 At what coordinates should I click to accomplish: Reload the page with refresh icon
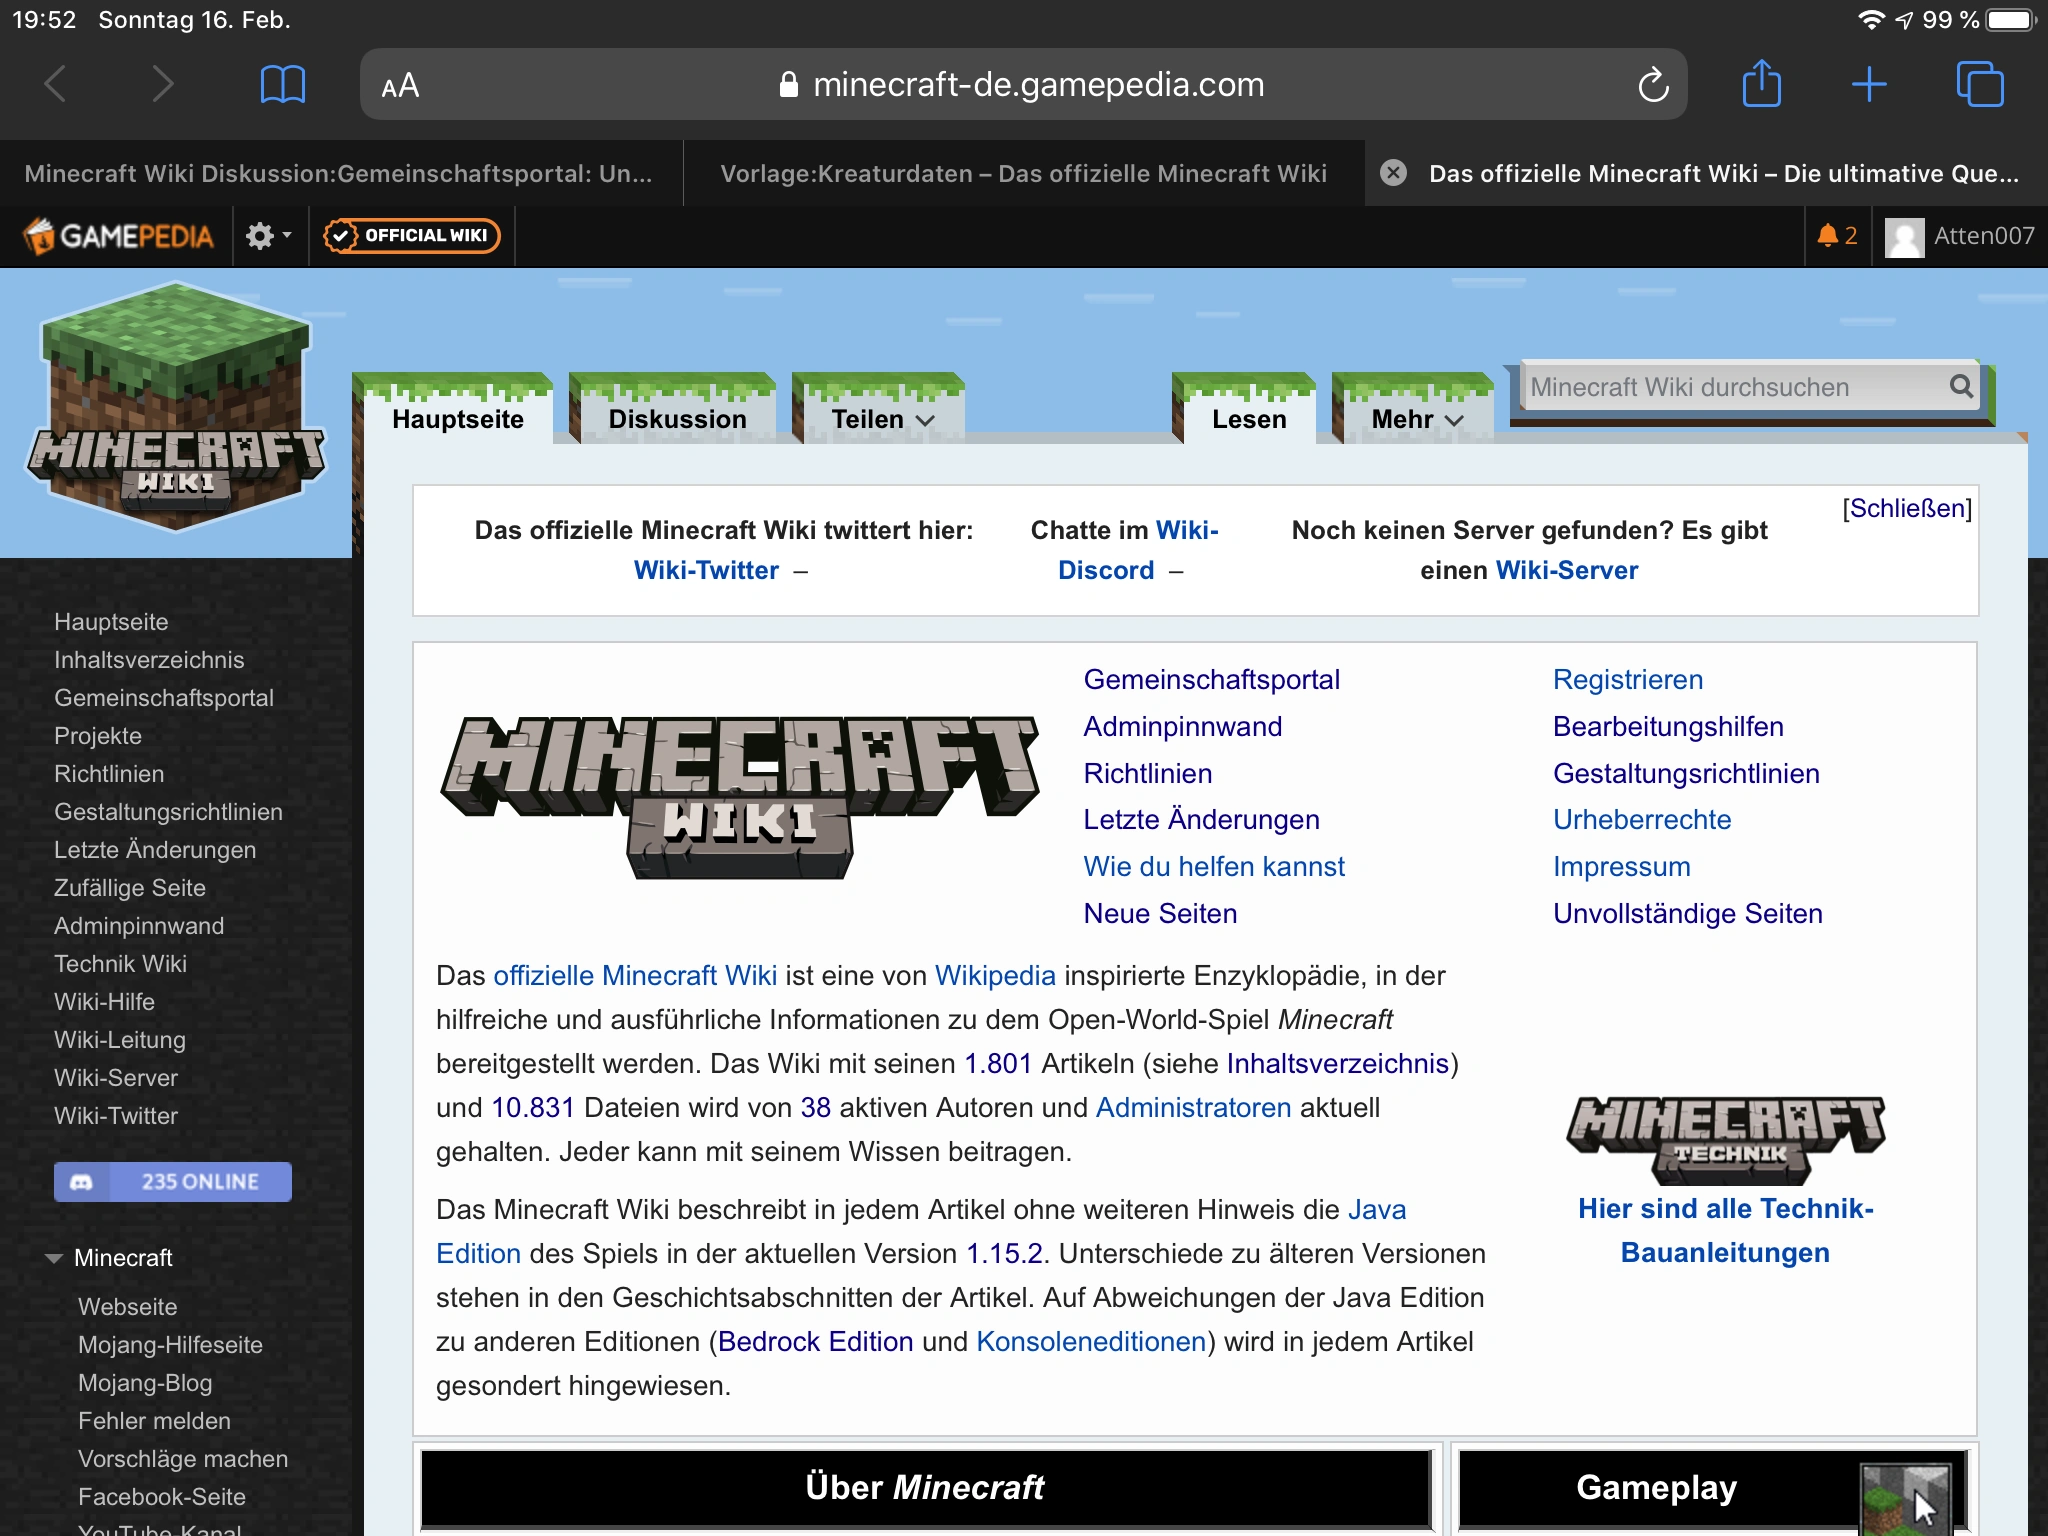(x=1653, y=86)
